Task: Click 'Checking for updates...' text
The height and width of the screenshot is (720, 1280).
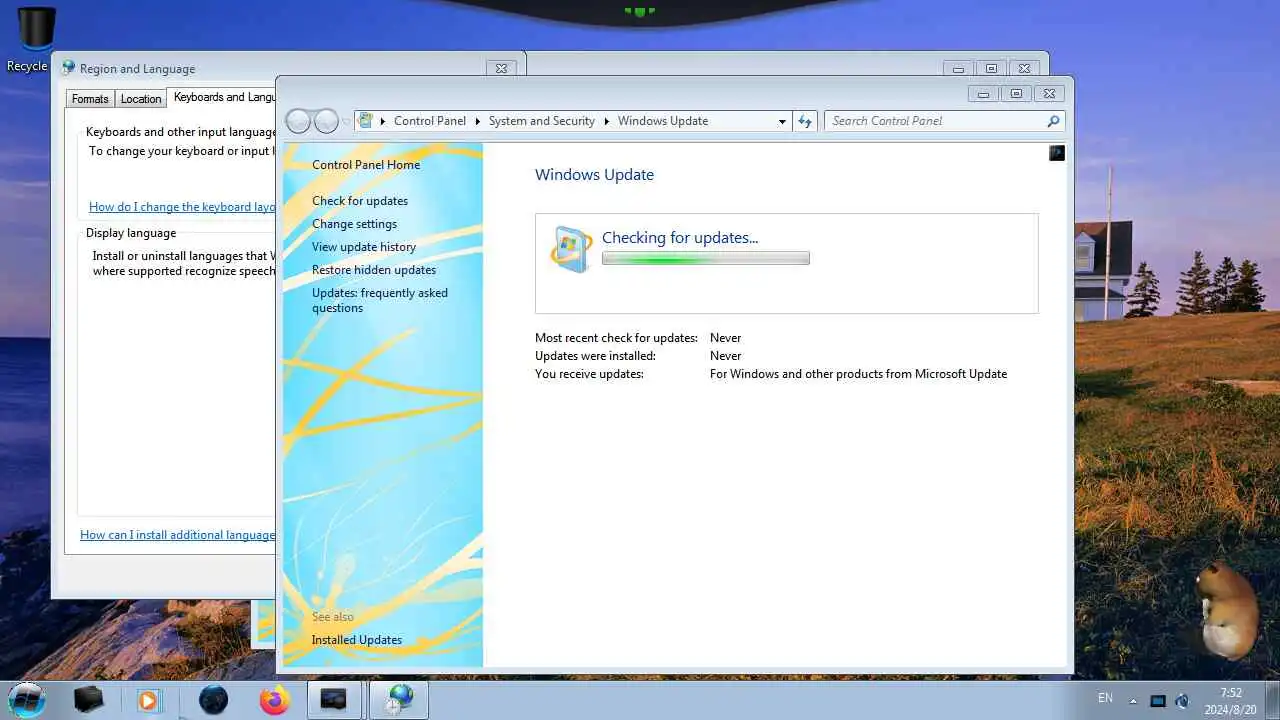Action: (680, 238)
